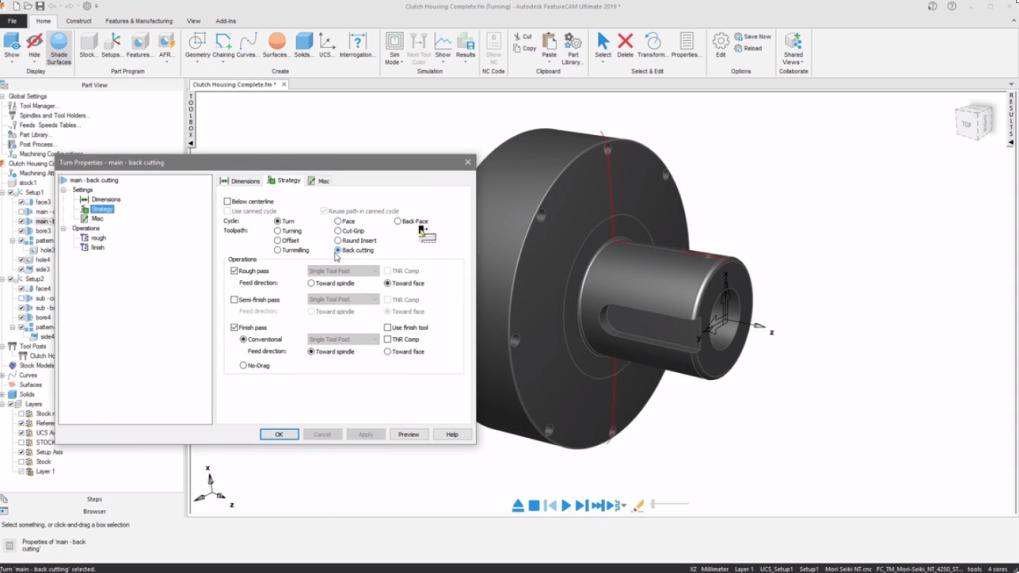Check the Use finish tool option
Image resolution: width=1019 pixels, height=573 pixels.
(387, 327)
